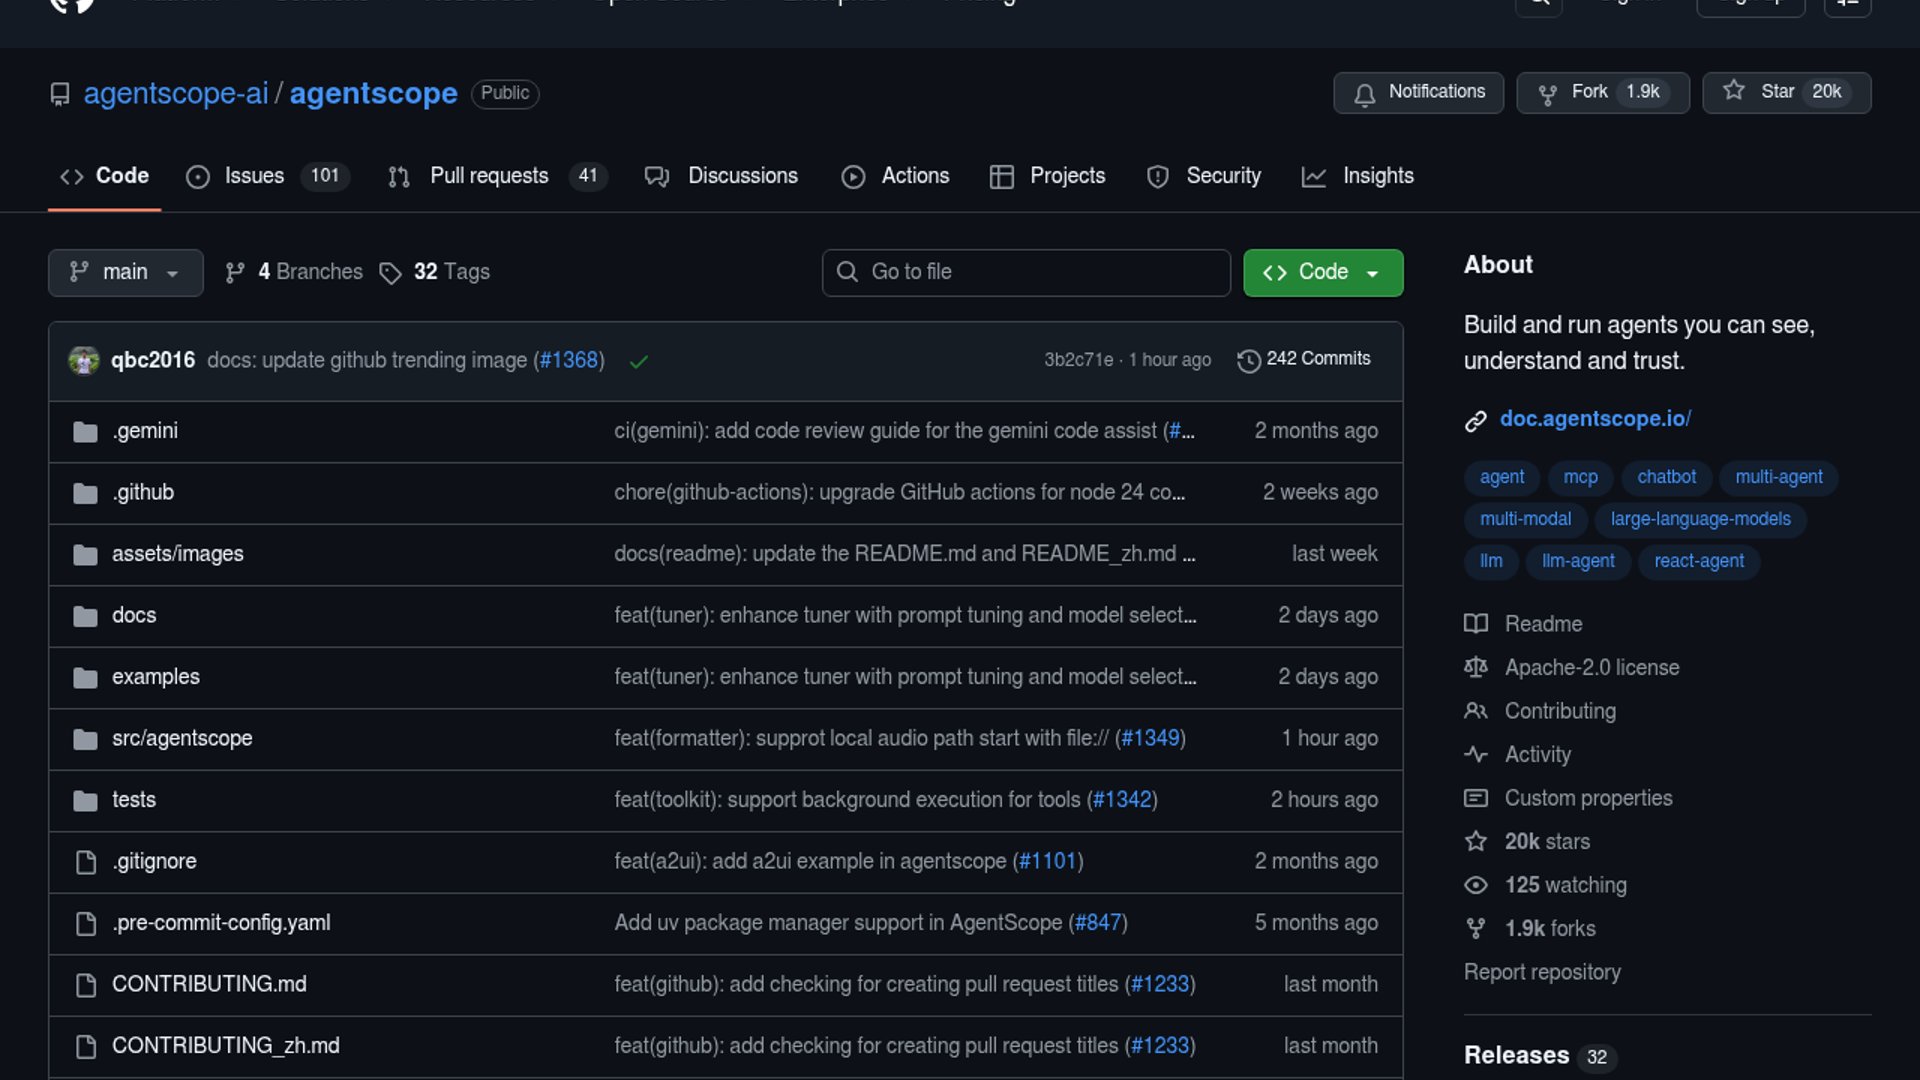Viewport: 1920px width, 1080px height.
Task: Open the doc.agentscope.io link
Action: 1595,419
